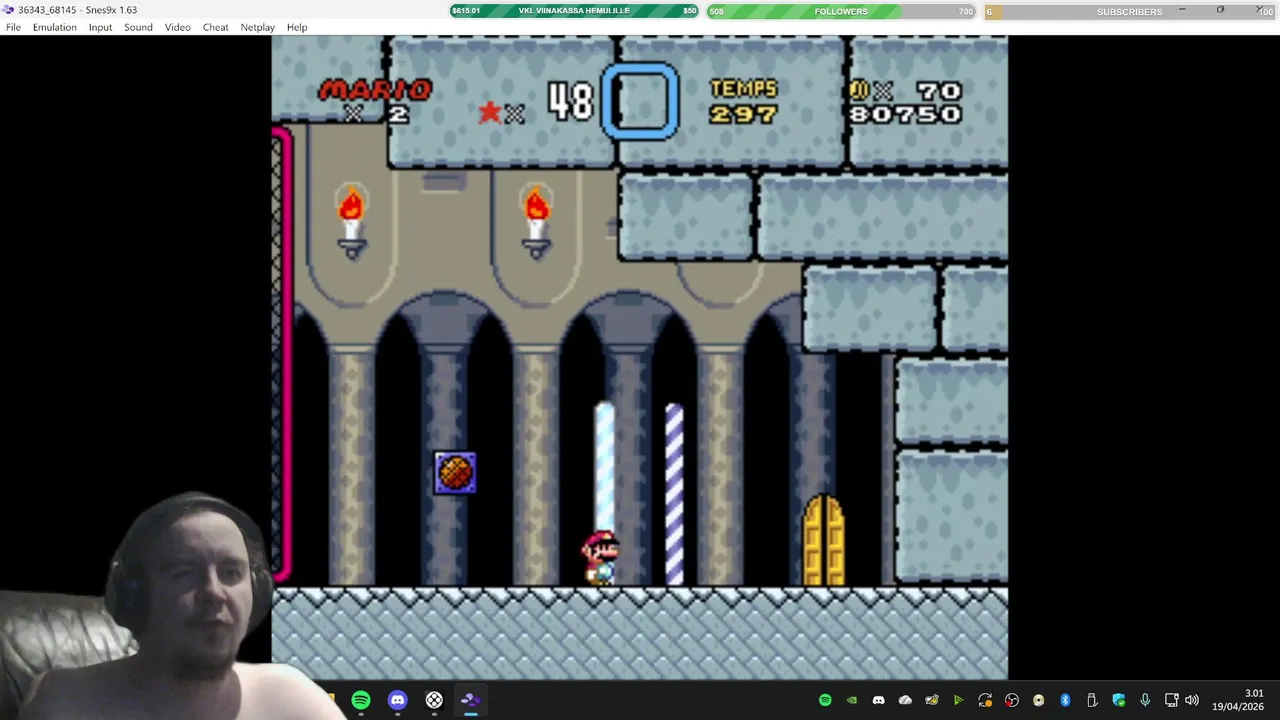
Task: Click the blue reserve item box in HUD
Action: click(641, 100)
